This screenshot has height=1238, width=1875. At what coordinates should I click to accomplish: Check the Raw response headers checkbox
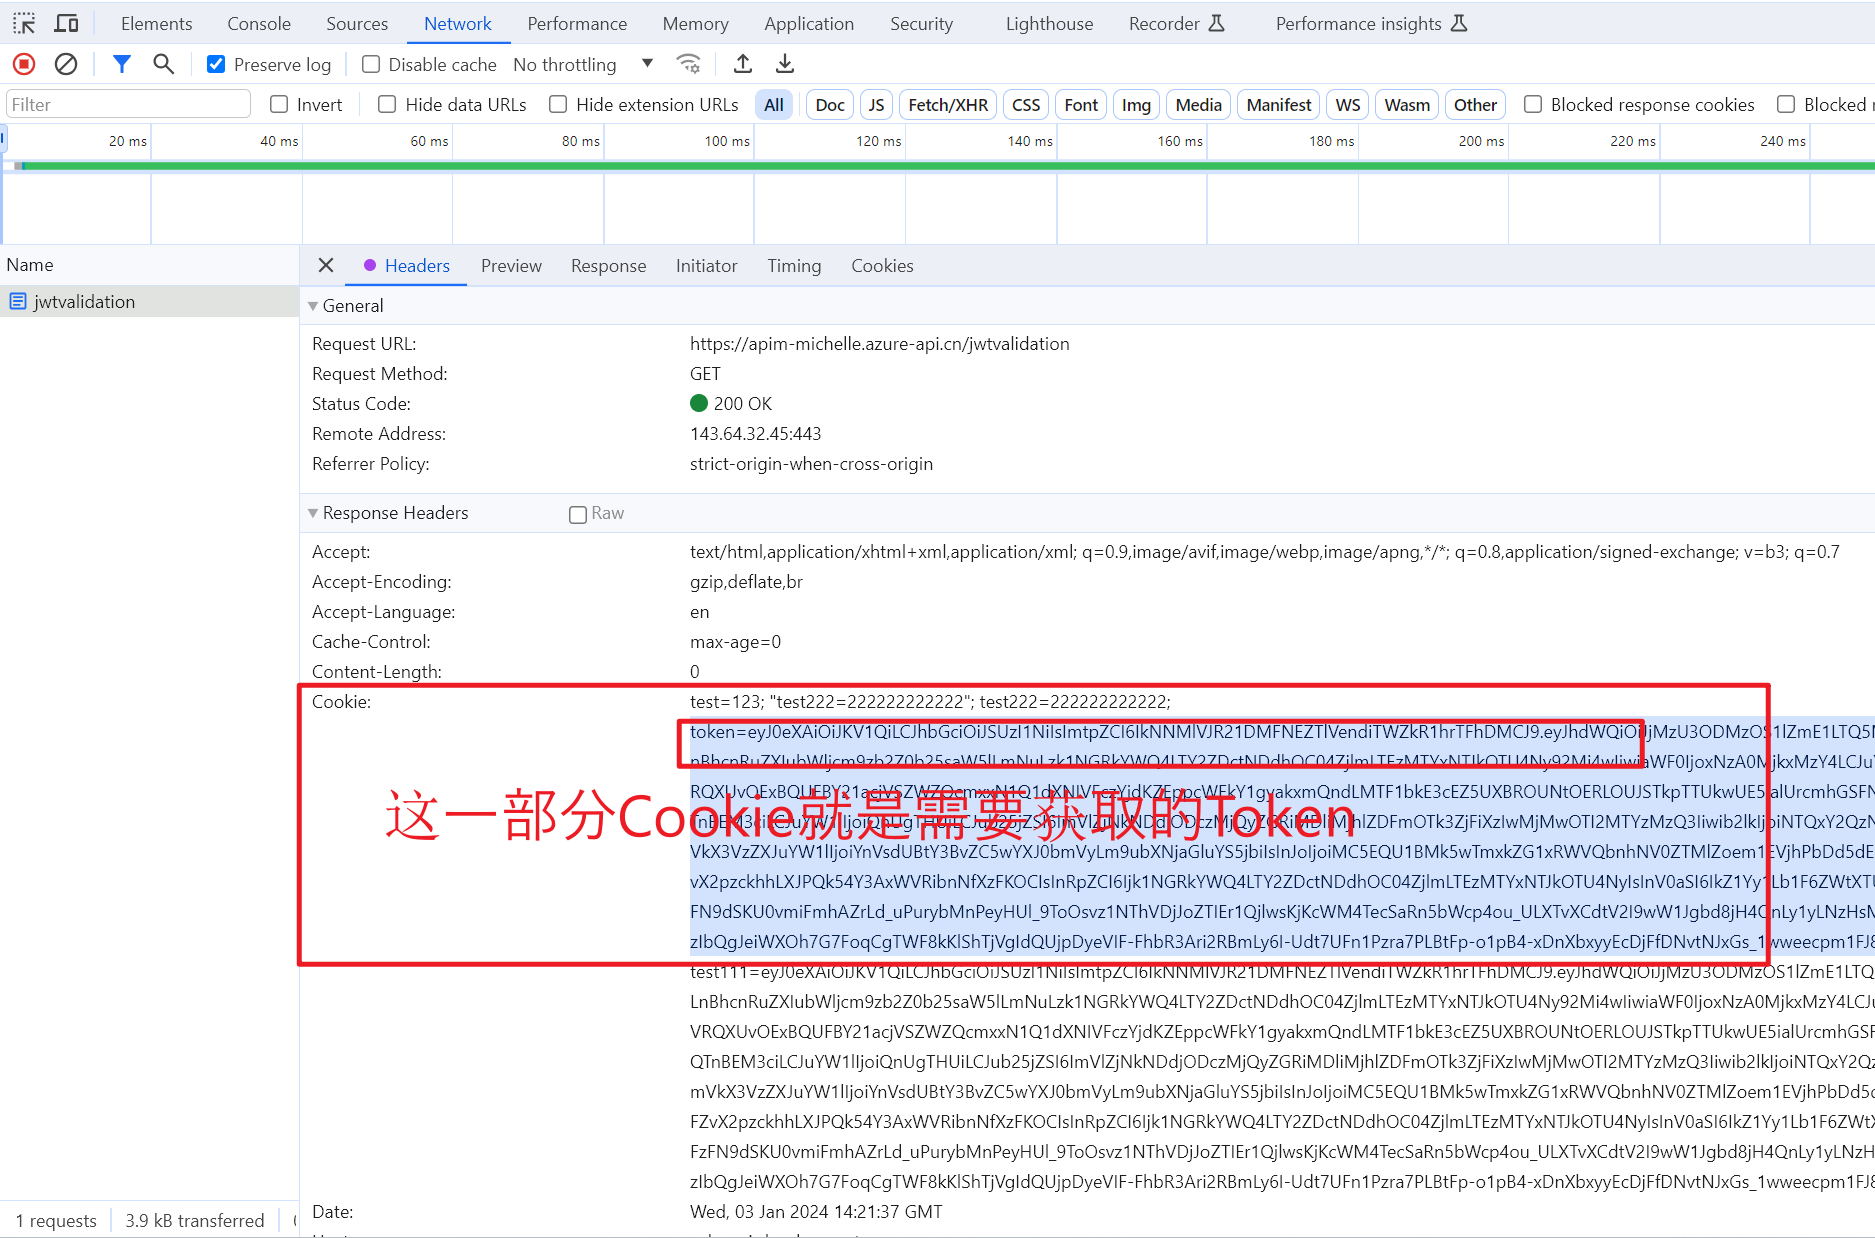point(578,514)
